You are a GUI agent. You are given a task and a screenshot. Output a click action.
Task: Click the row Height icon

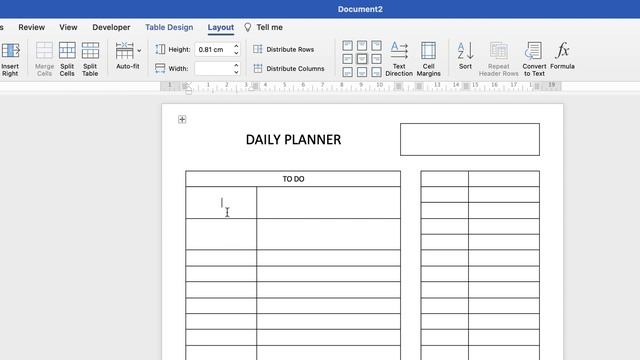pos(160,49)
